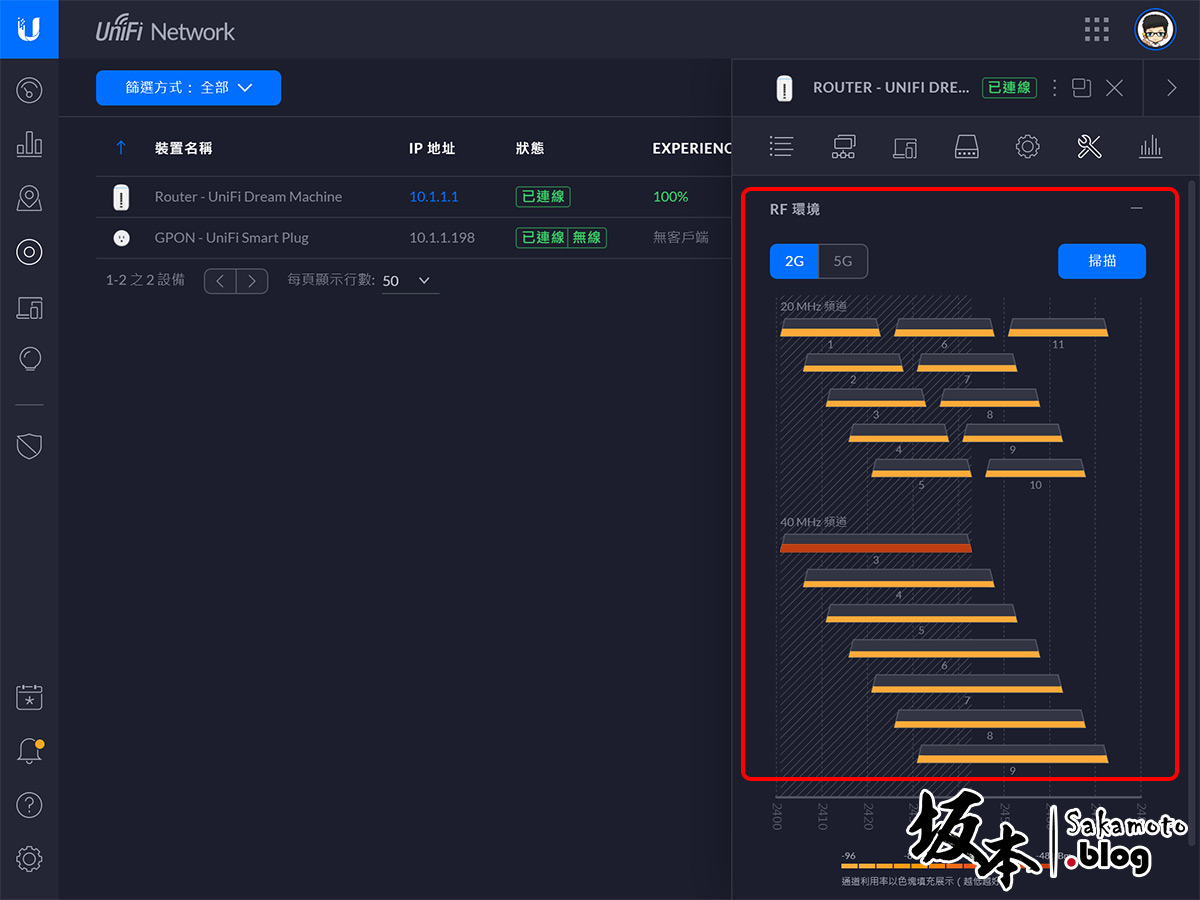1200x900 pixels.
Task: Open the 10.1.1.1 IP address link
Action: point(434,197)
